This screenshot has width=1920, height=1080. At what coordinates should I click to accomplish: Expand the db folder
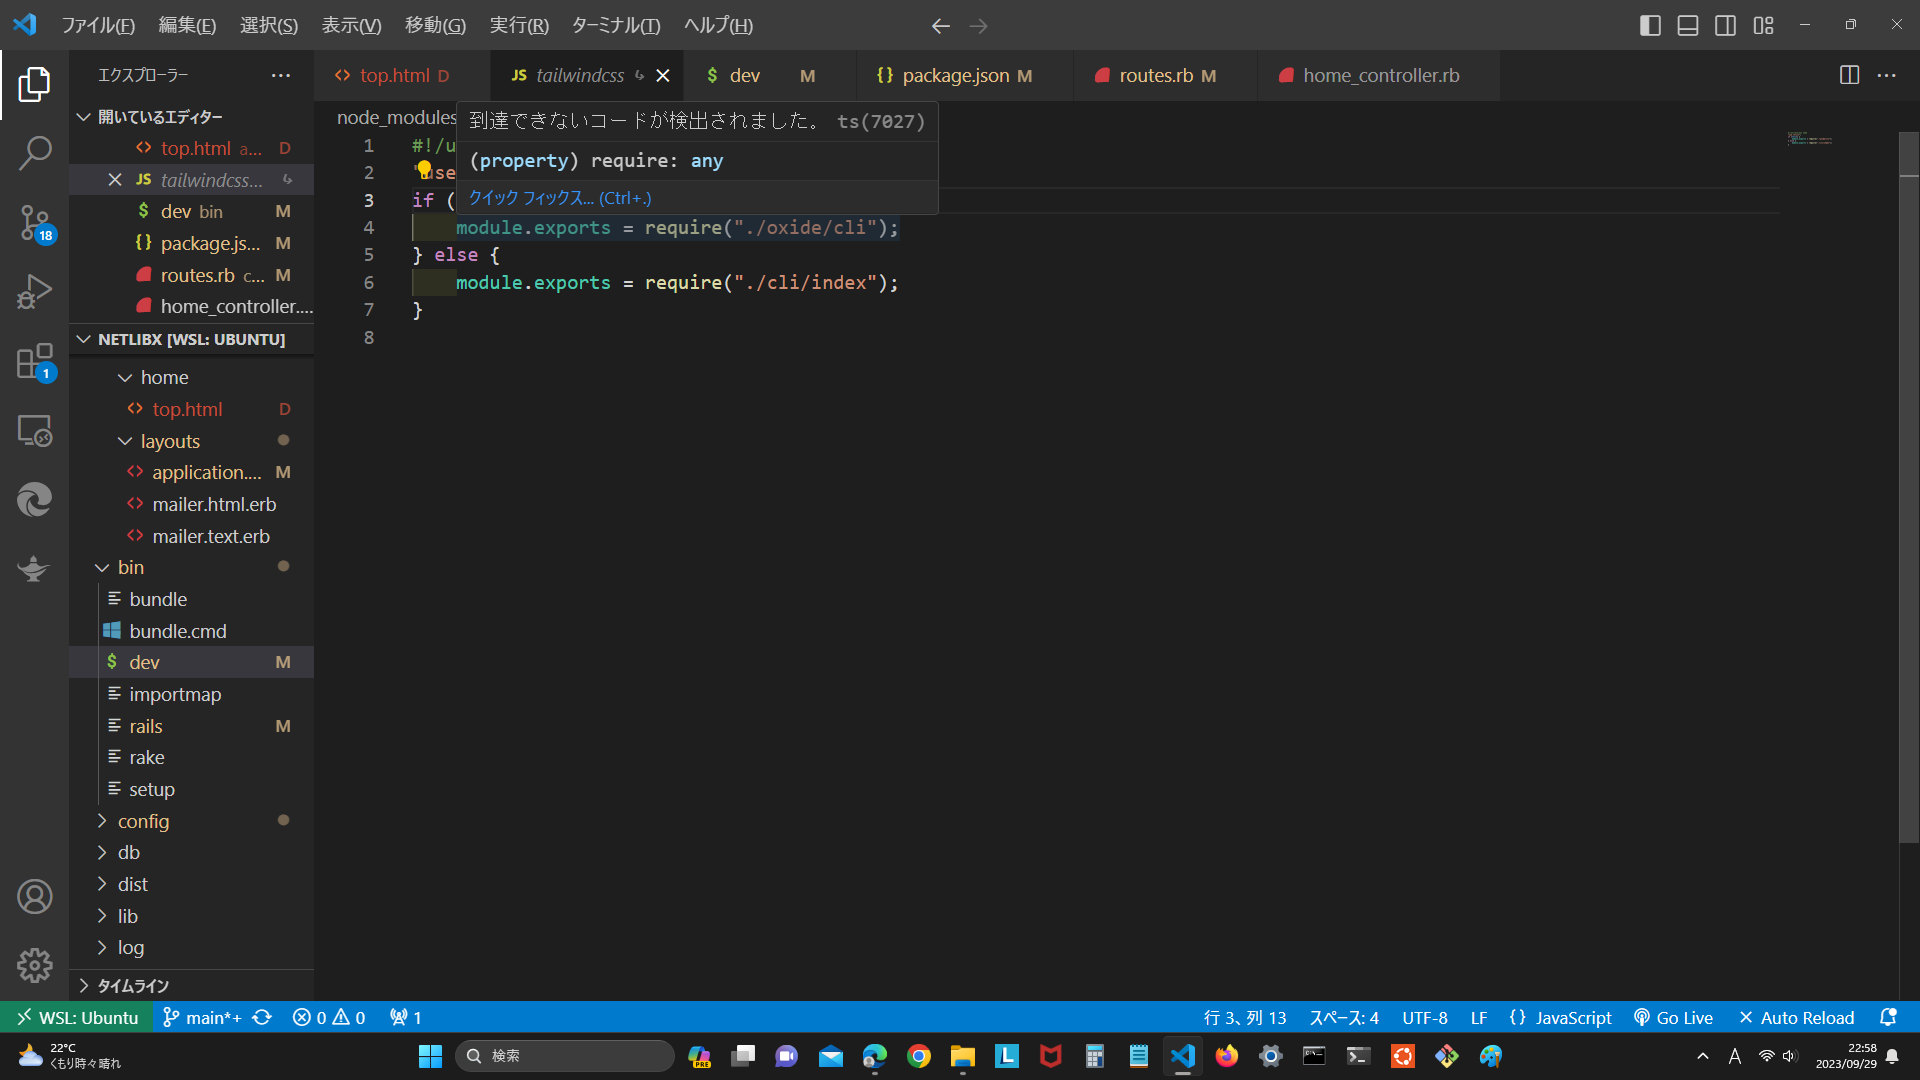coord(102,852)
